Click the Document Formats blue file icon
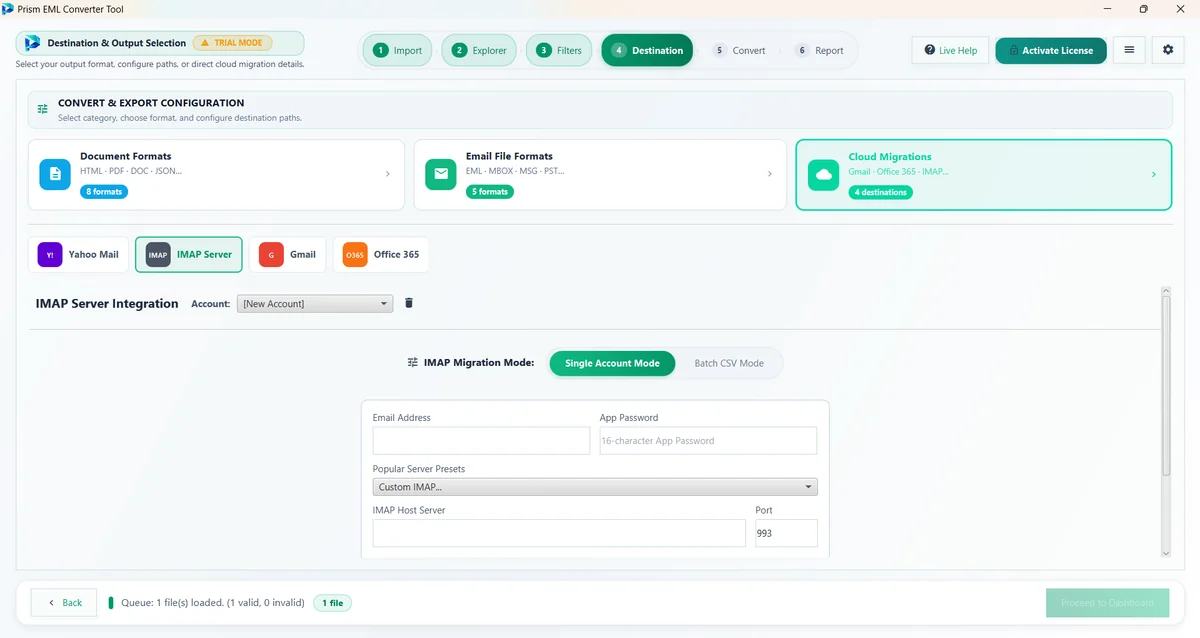 (x=55, y=174)
